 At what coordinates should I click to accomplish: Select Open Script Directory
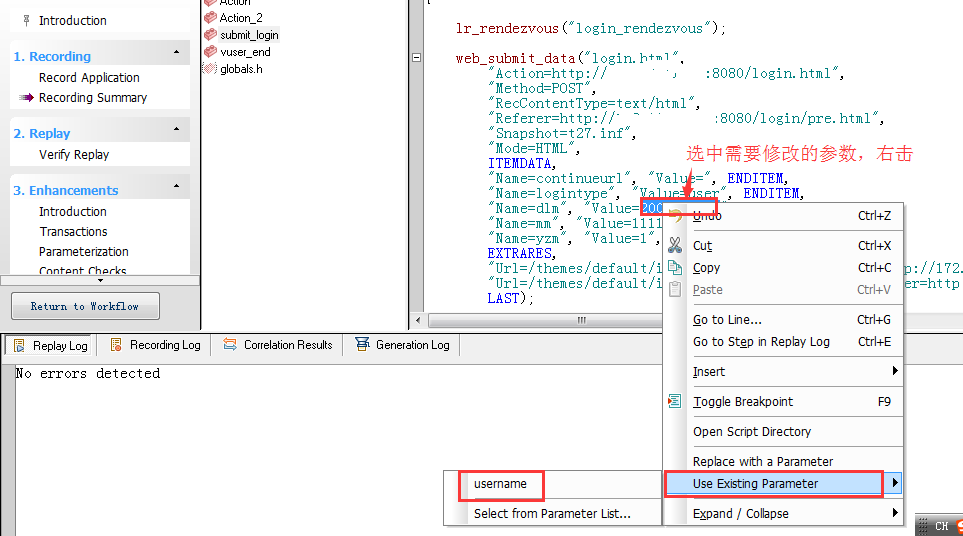pos(783,432)
